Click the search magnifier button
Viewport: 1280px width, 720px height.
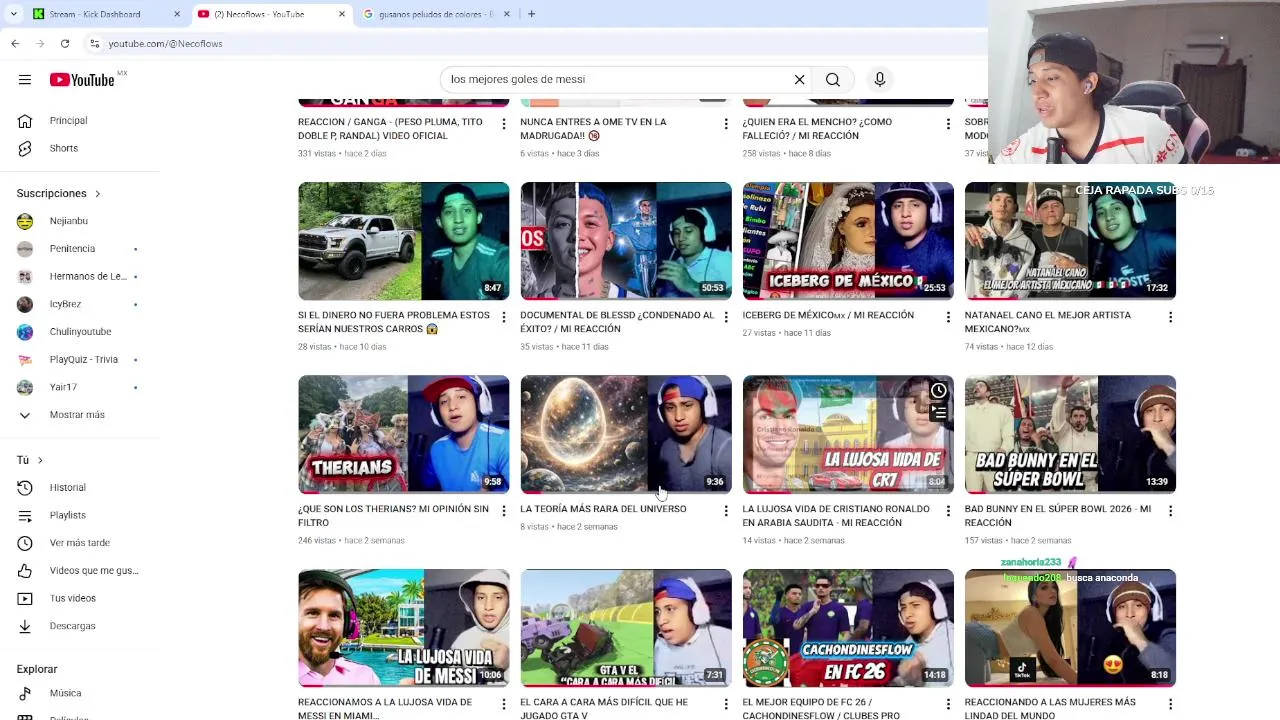click(832, 80)
